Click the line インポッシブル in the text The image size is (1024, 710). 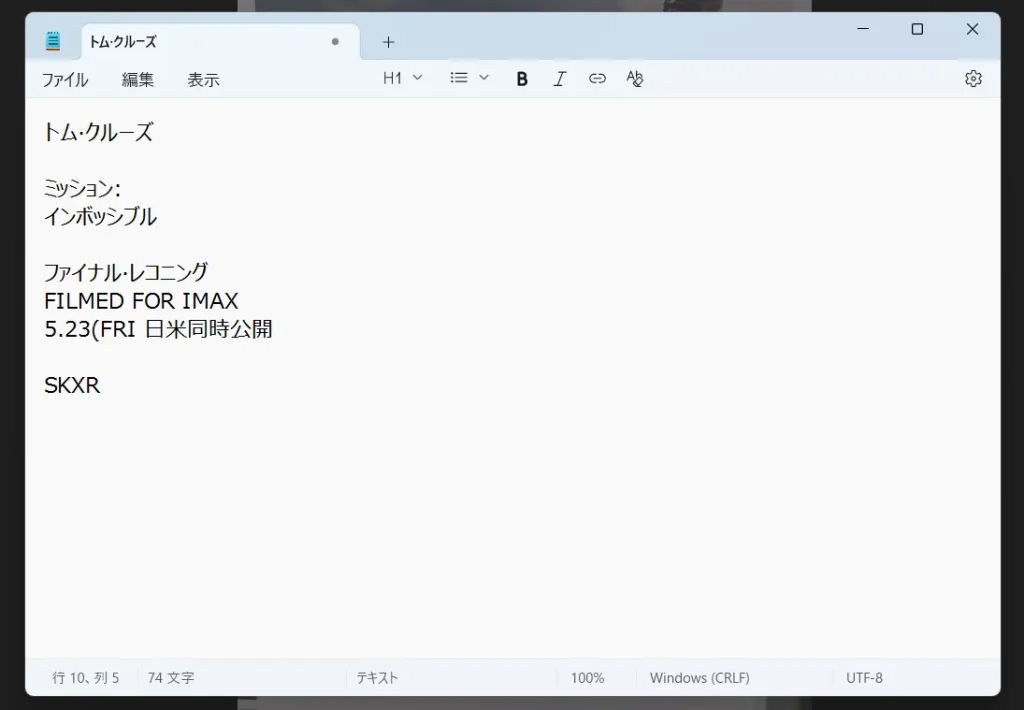coord(101,217)
